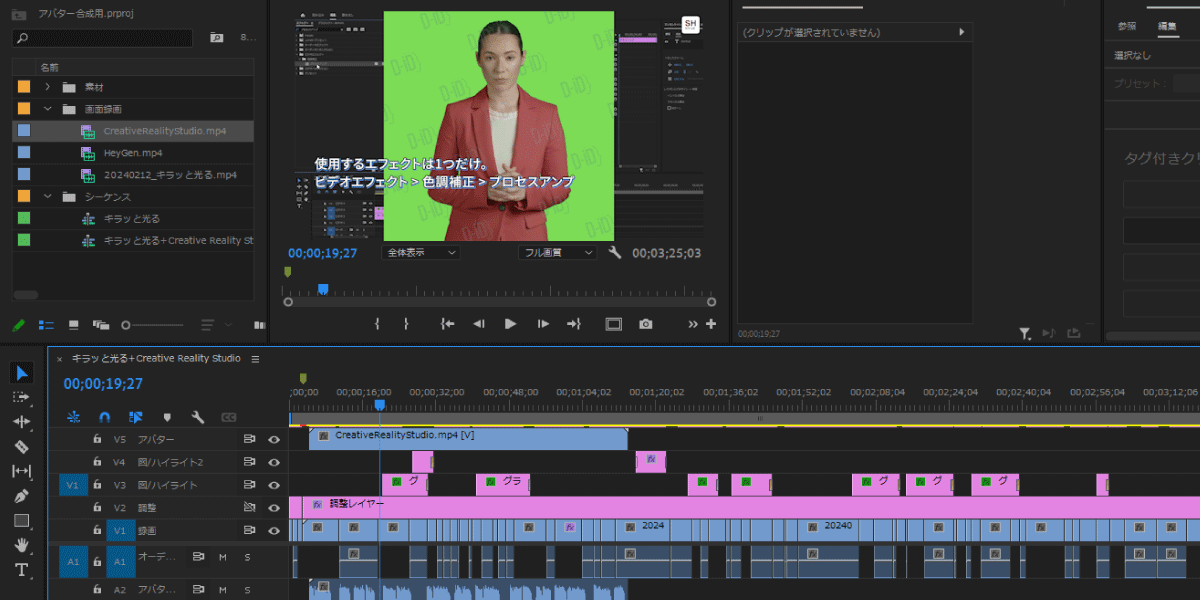Viewport: 1200px width, 600px height.
Task: Toggle visibility of V5 アバター track
Action: [274, 439]
